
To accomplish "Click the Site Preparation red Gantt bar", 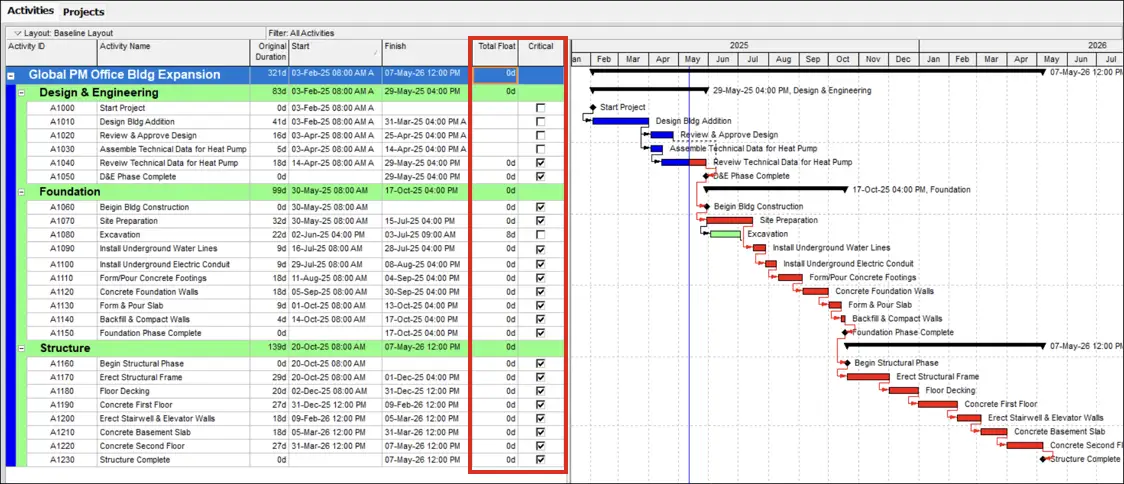I will tap(729, 220).
